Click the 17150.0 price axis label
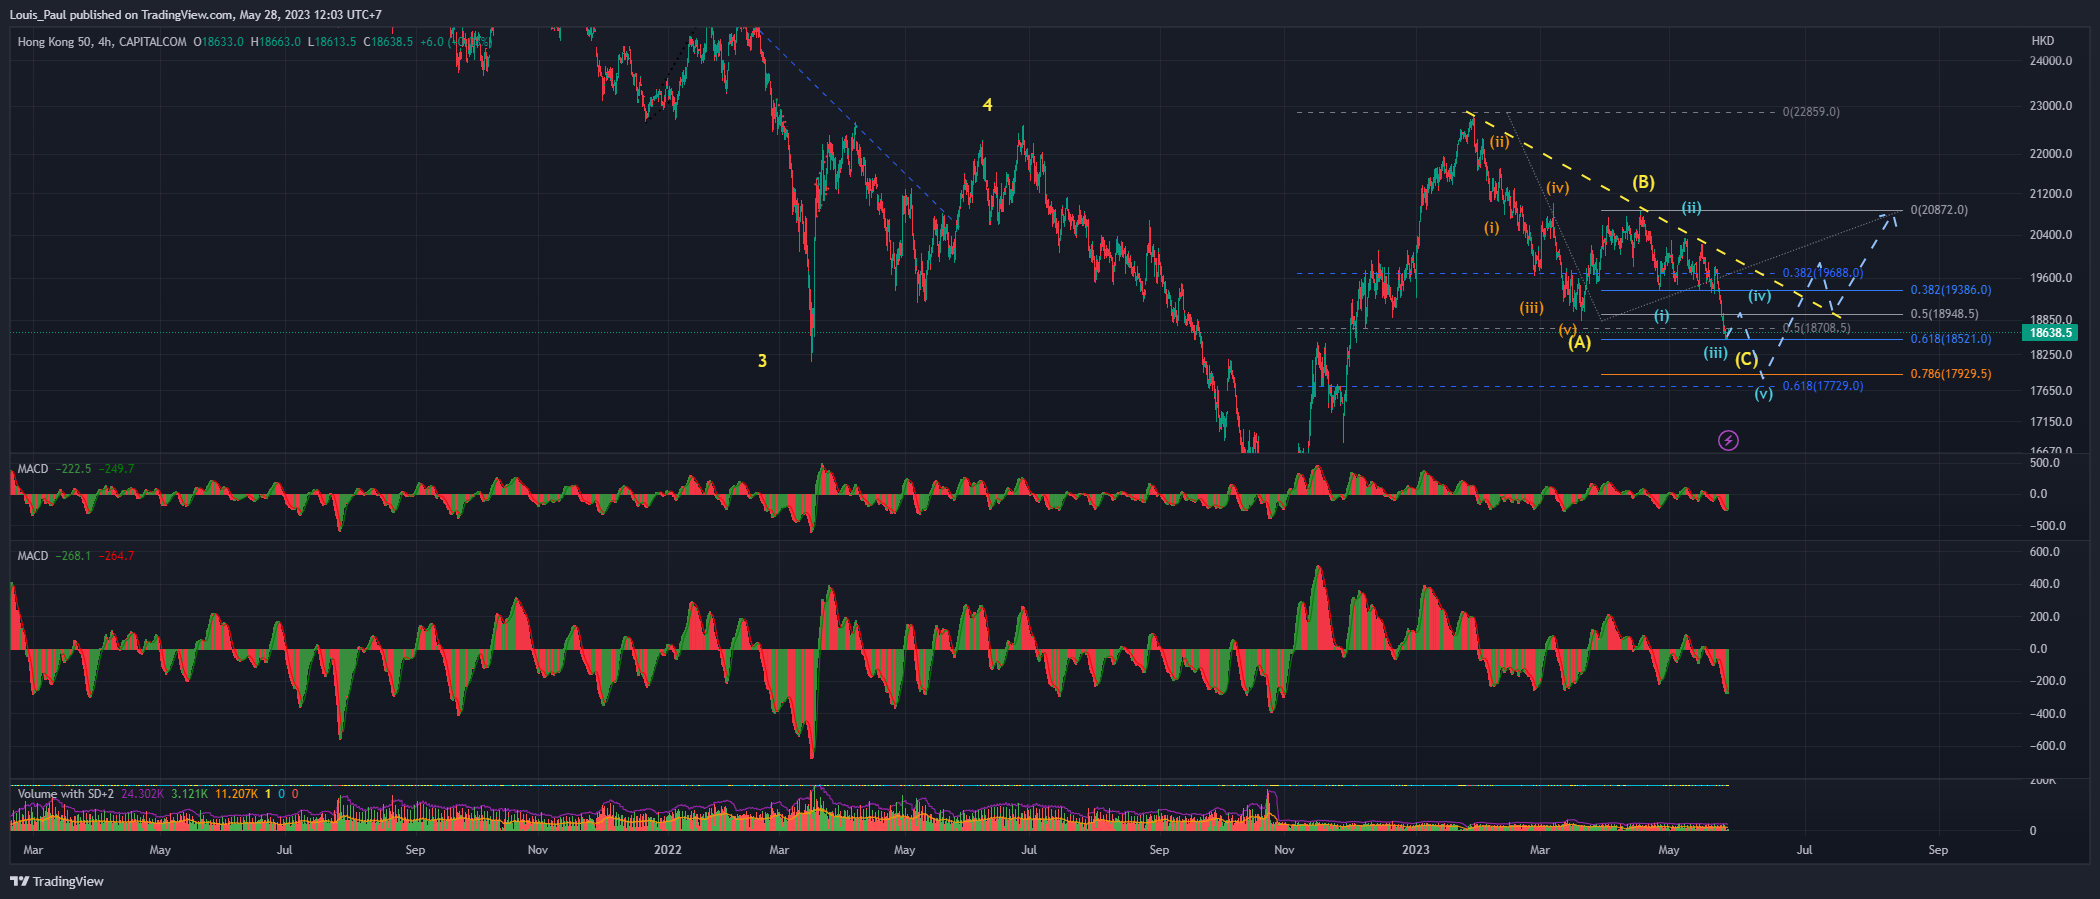 [2051, 422]
